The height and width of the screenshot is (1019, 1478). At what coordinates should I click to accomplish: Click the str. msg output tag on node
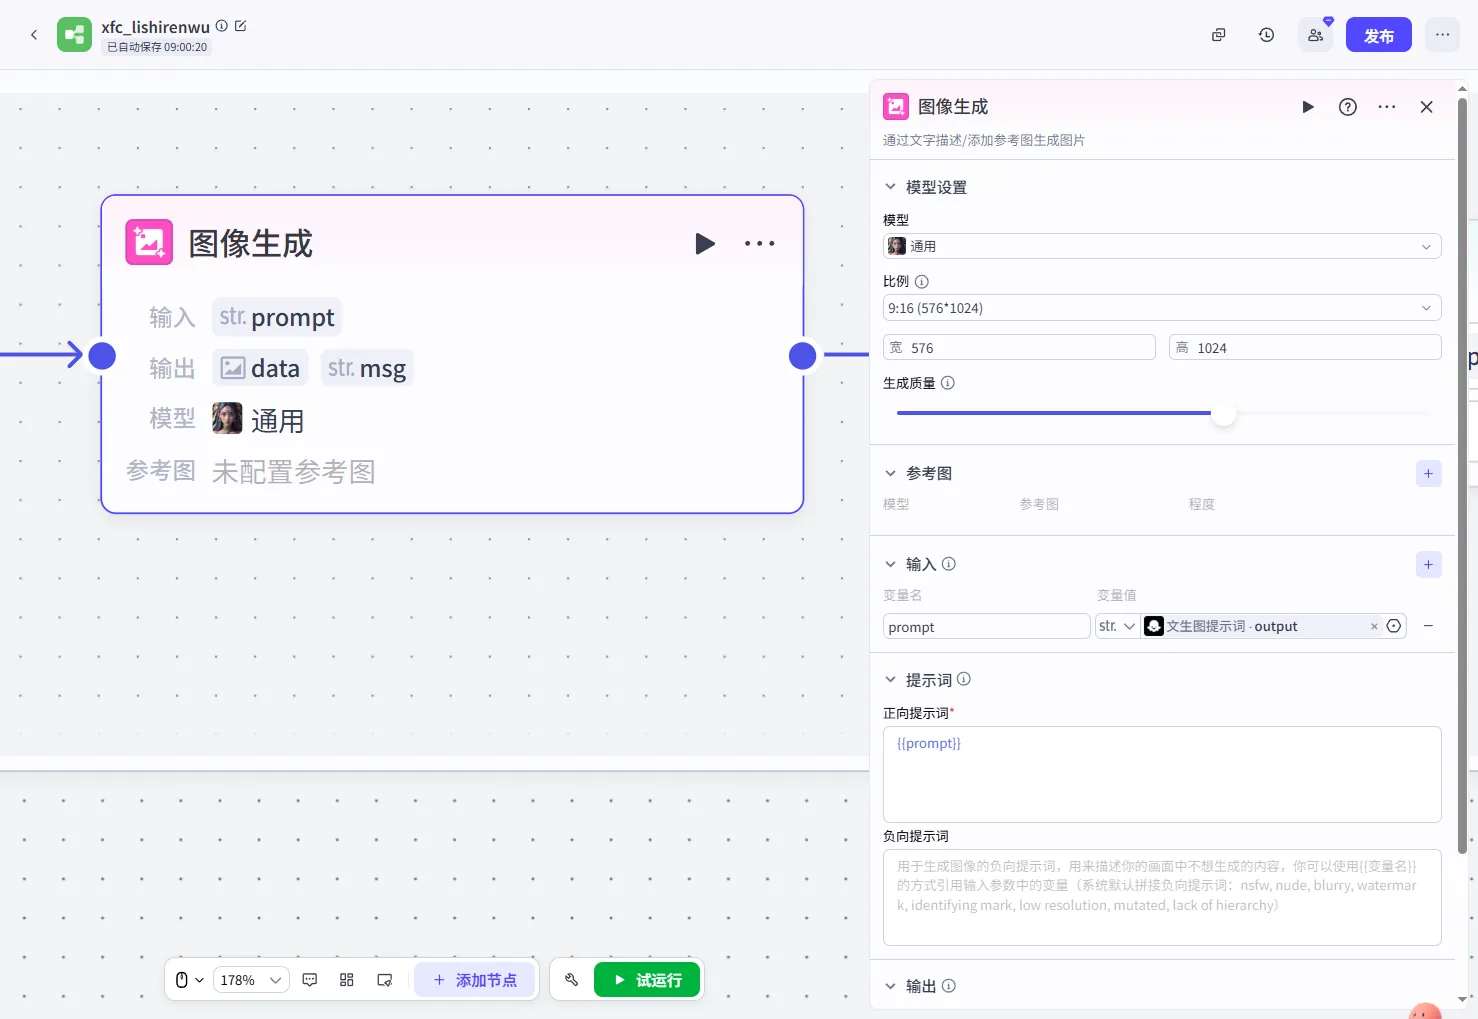[x=367, y=368]
